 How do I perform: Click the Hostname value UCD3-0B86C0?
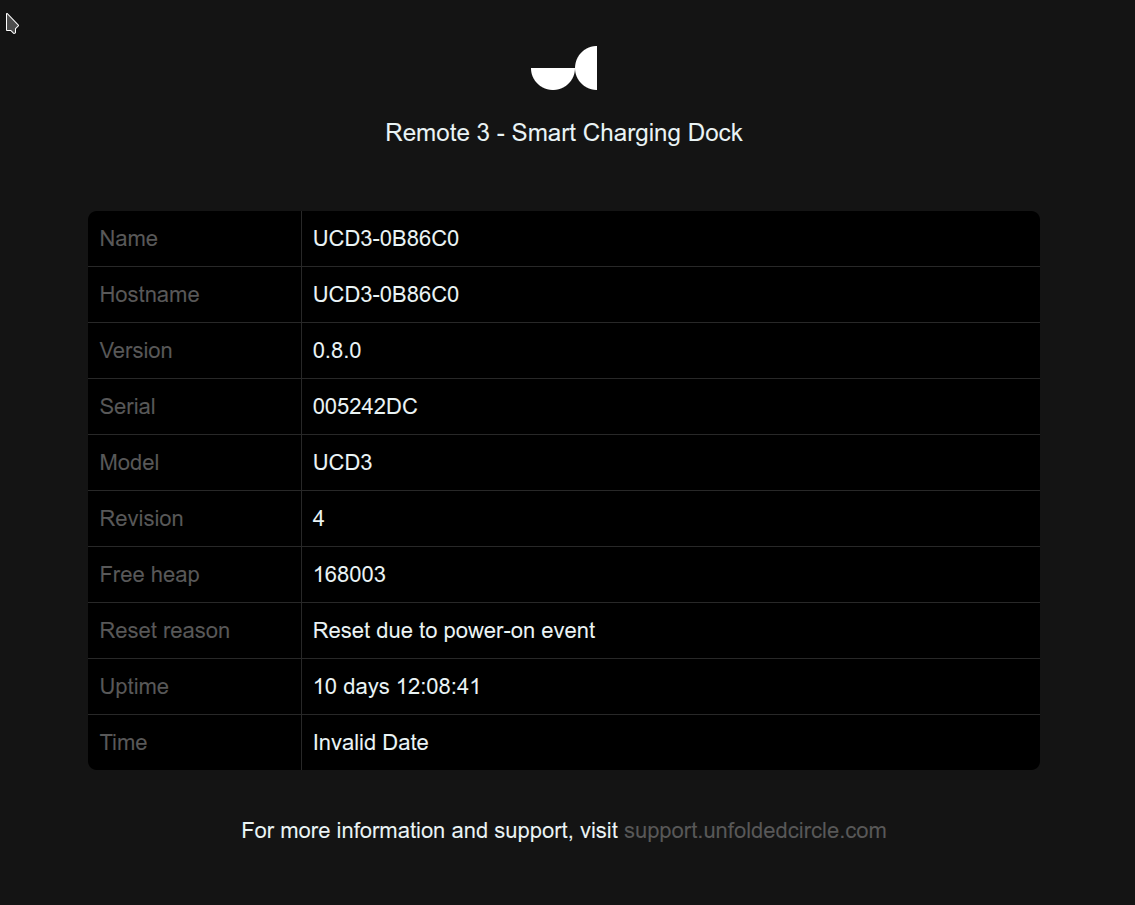click(386, 295)
